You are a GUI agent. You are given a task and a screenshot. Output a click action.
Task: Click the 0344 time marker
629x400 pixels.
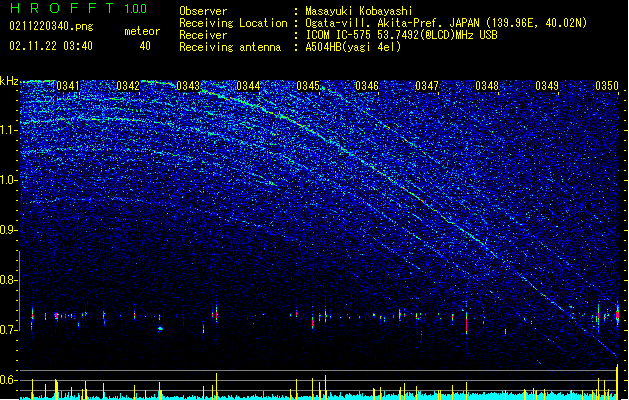point(248,86)
